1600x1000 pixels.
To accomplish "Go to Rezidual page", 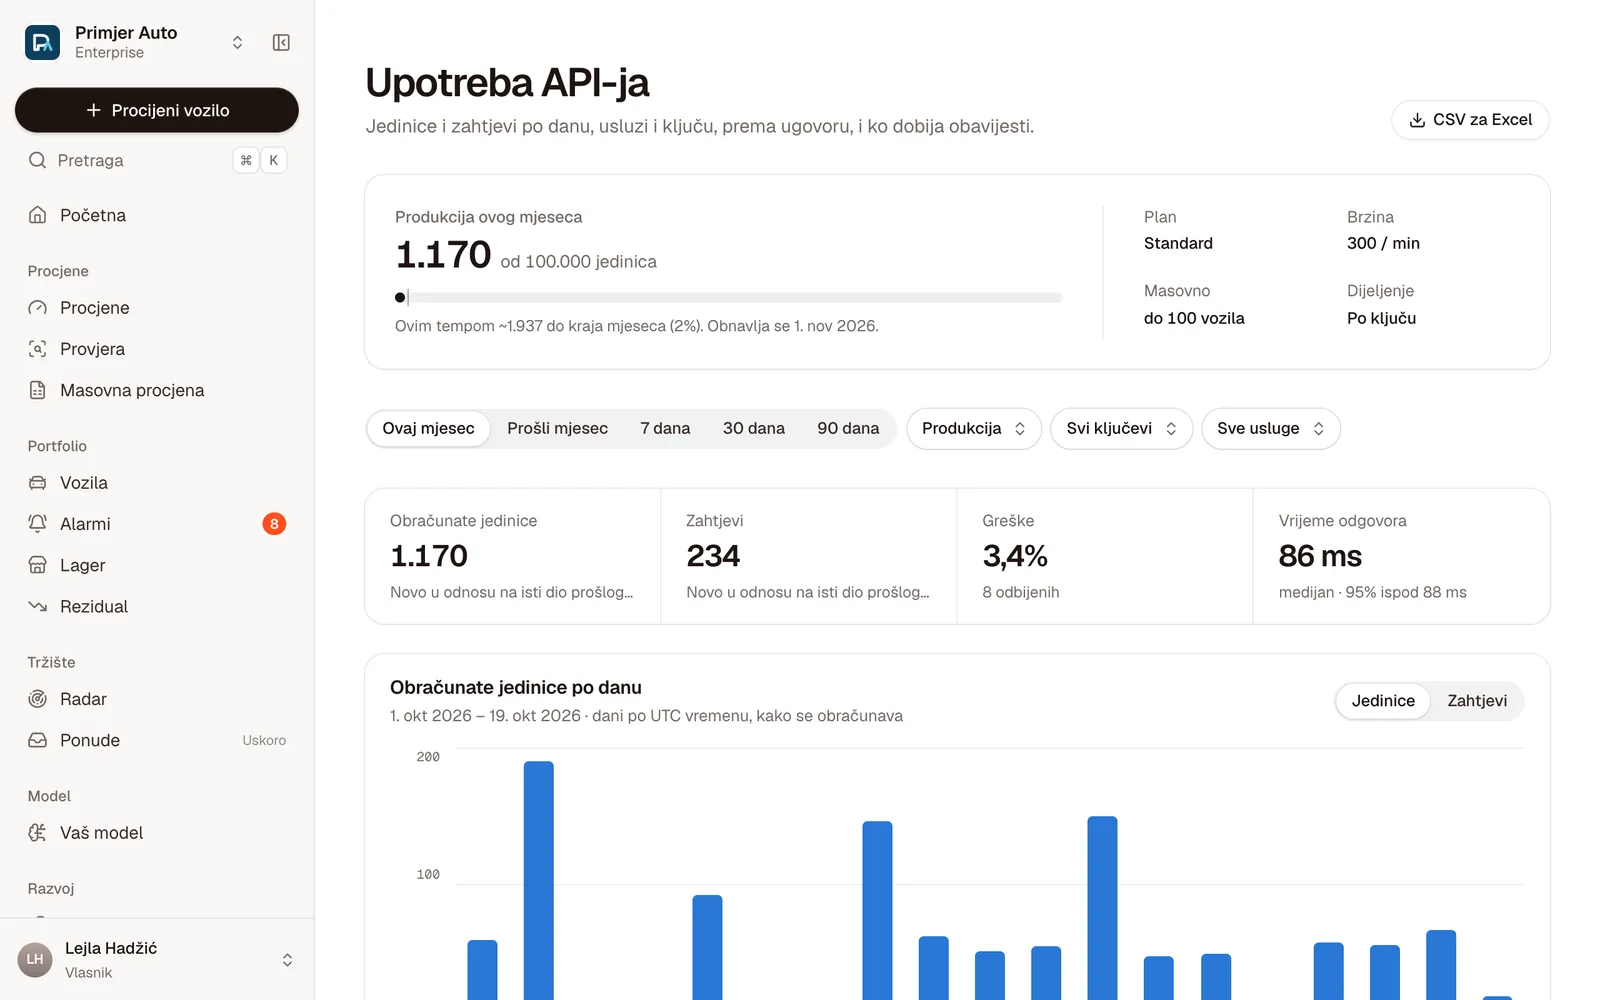I will [x=157, y=606].
